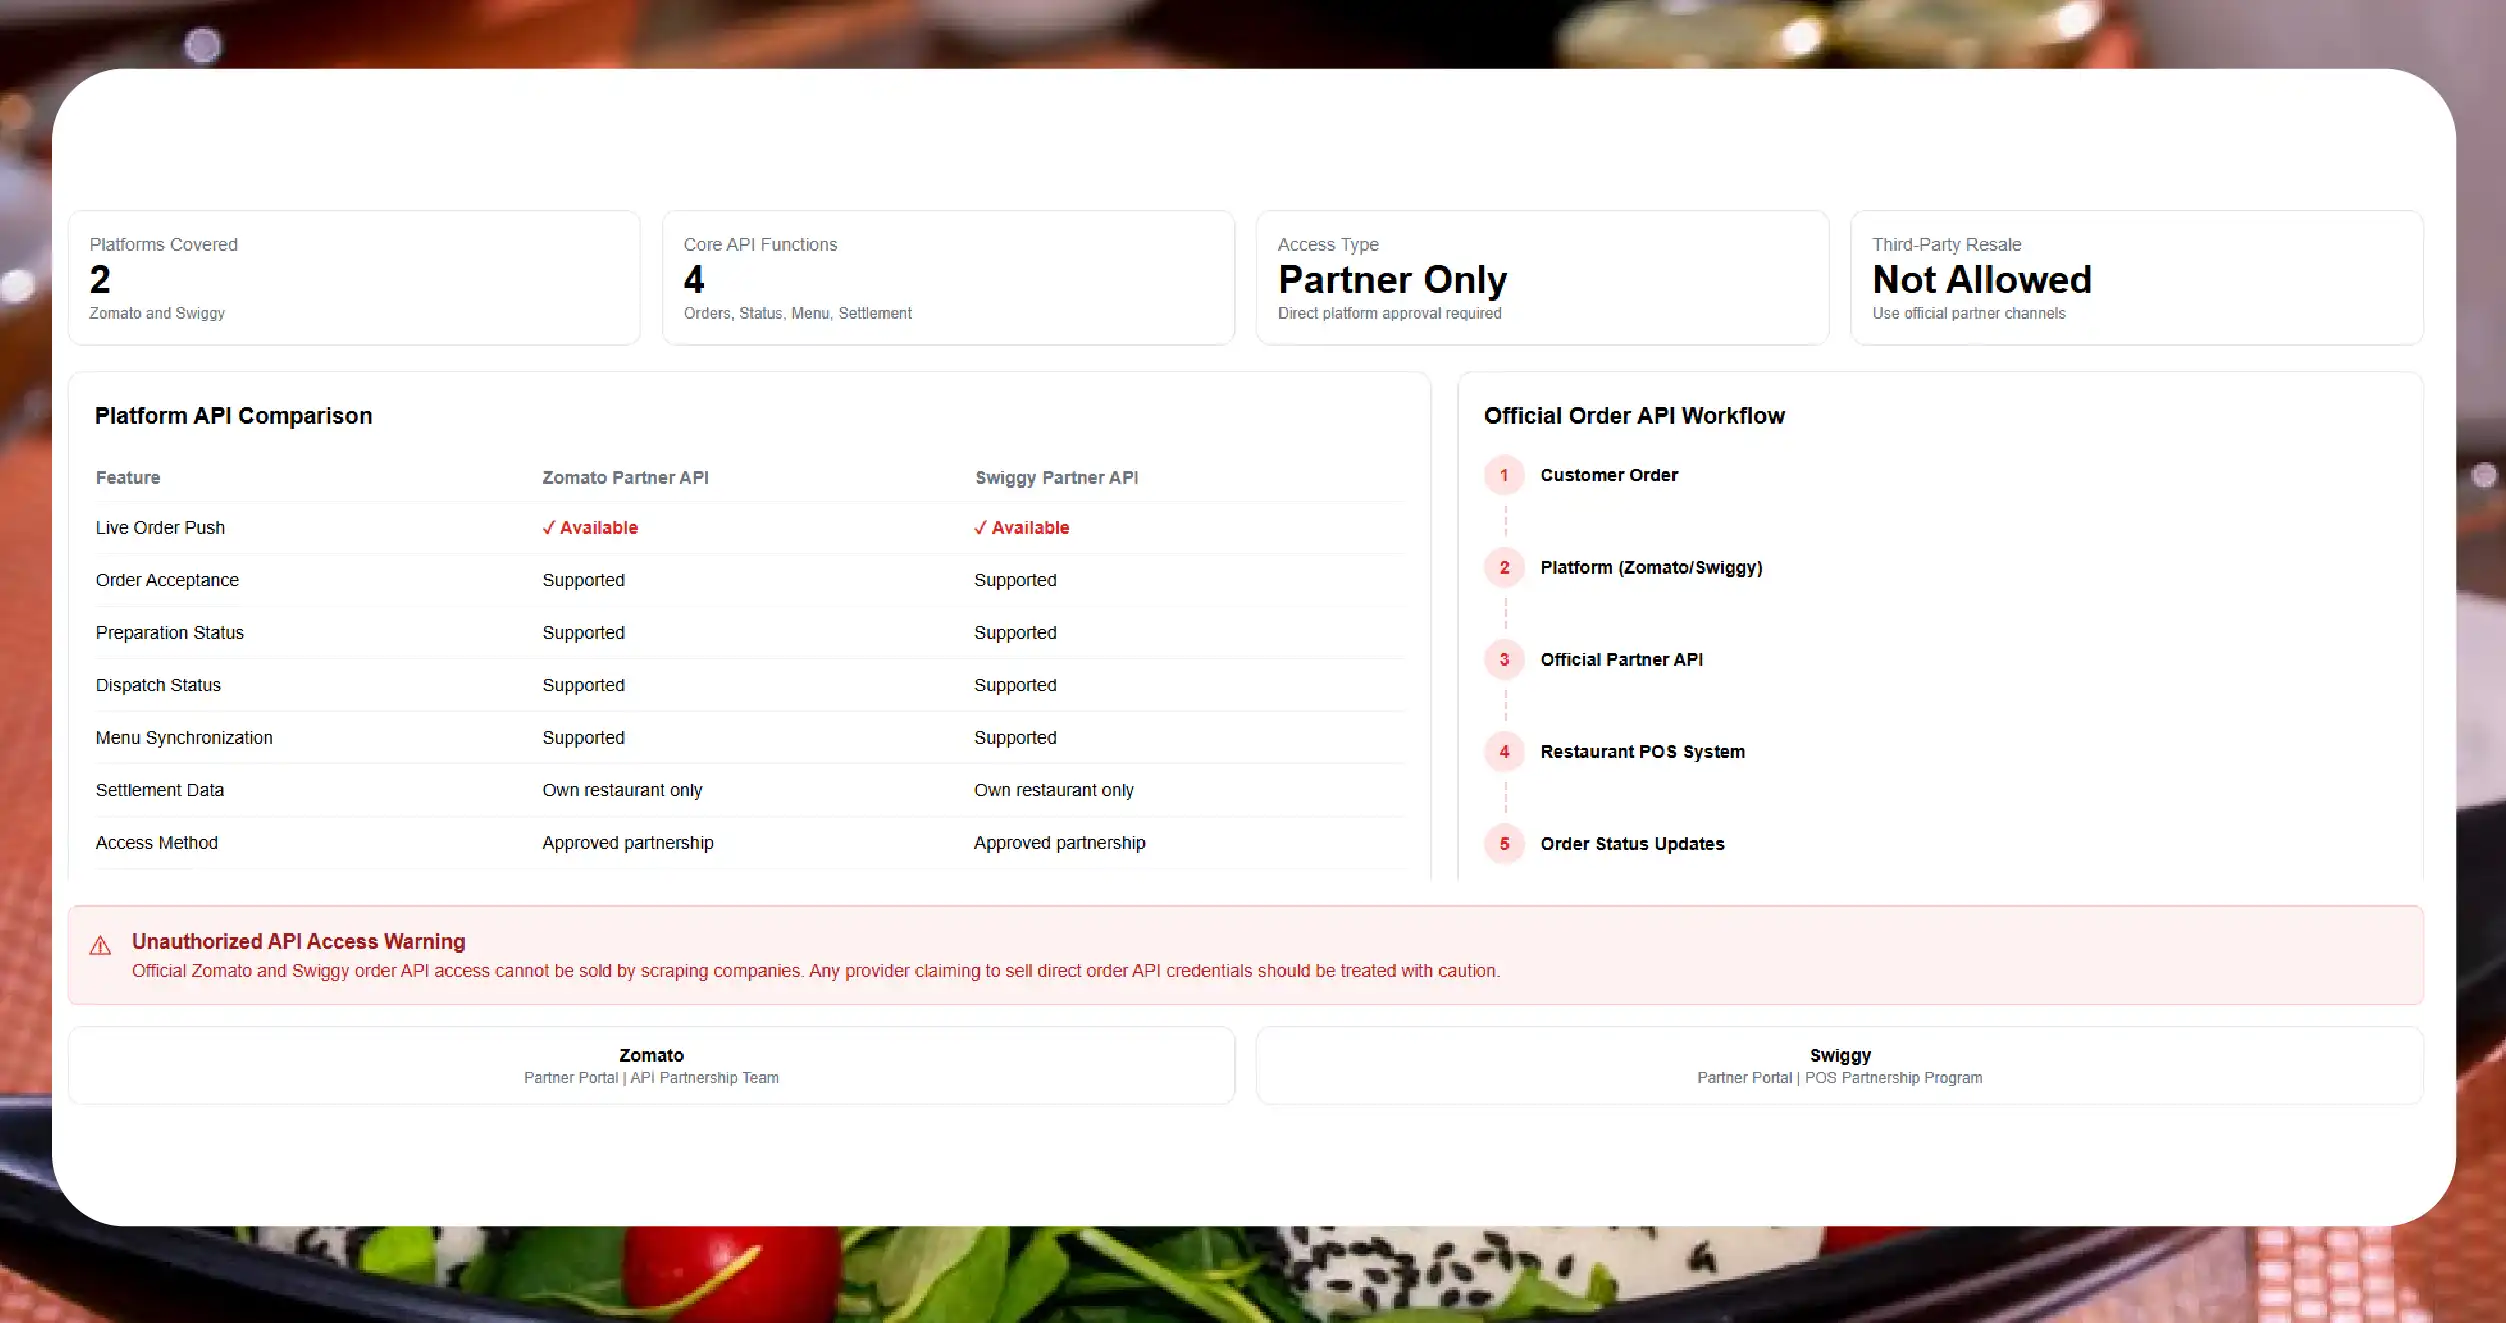The height and width of the screenshot is (1323, 2506).
Task: Select the Access Type Partner Only card
Action: click(1542, 277)
